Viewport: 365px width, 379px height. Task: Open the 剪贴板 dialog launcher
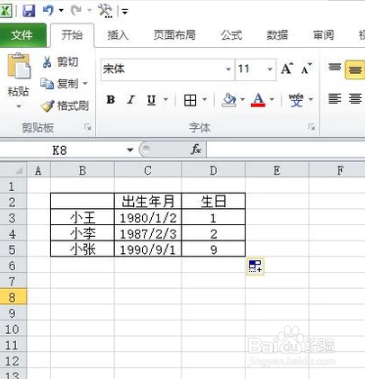click(x=88, y=127)
